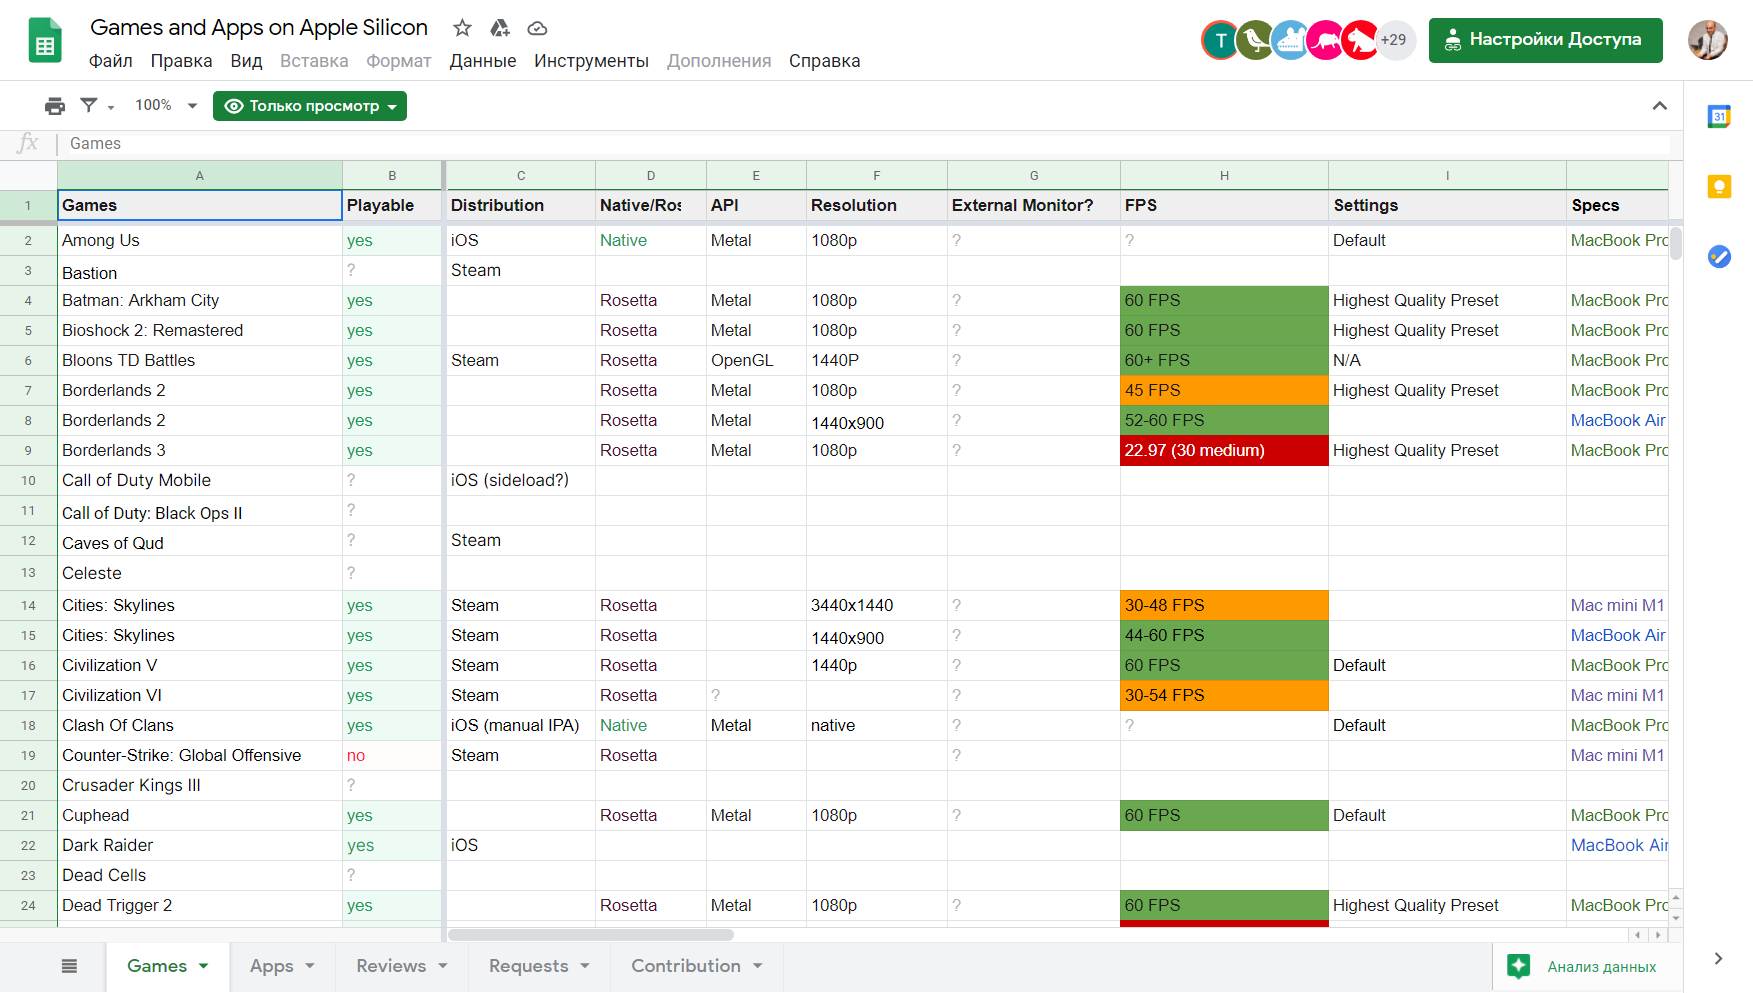Click the pink animal collaborator avatar
1753x993 pixels.
tap(1325, 40)
